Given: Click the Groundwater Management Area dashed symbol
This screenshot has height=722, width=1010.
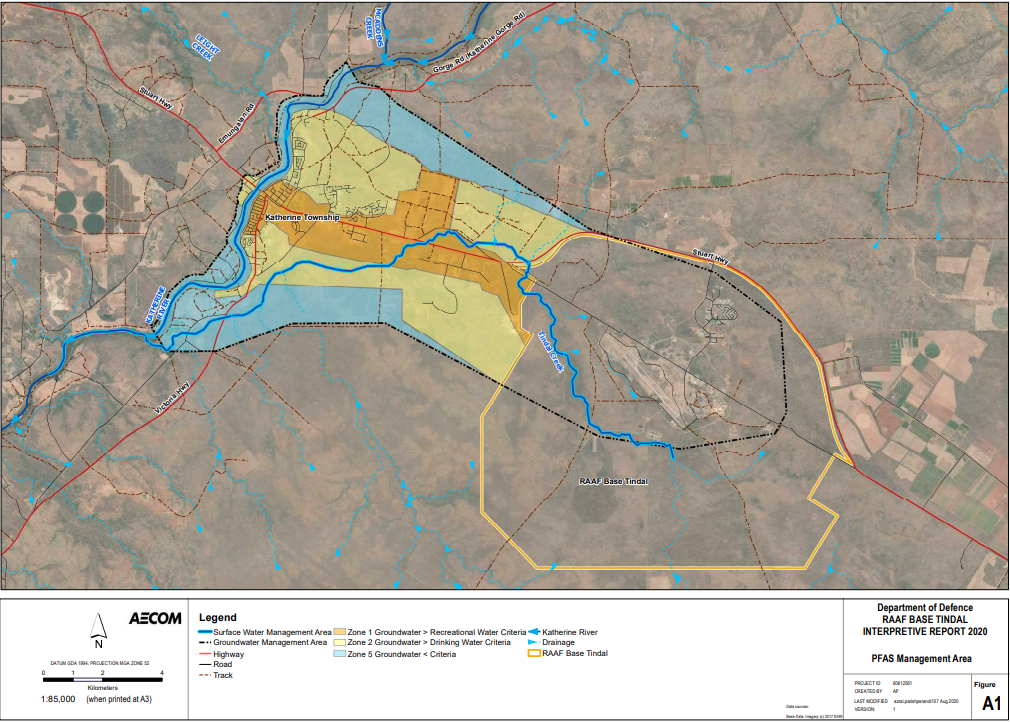Looking at the screenshot, I should click(205, 643).
